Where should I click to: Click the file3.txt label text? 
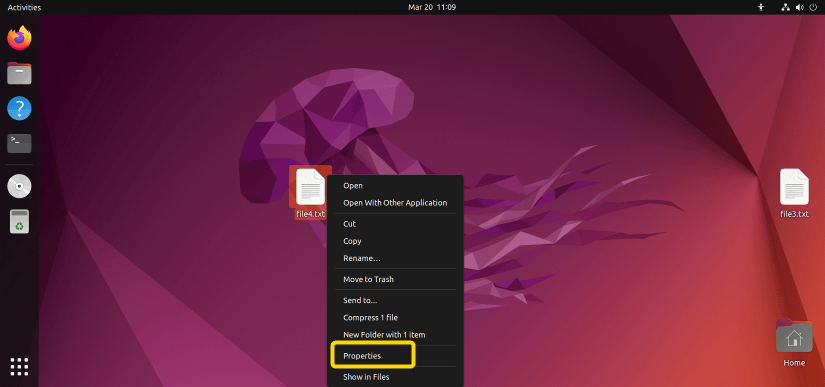click(x=794, y=214)
